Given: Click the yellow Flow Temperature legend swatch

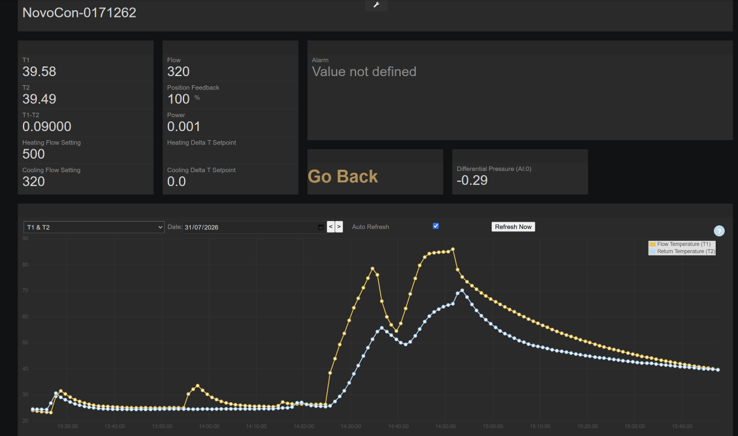Looking at the screenshot, I should tap(652, 244).
